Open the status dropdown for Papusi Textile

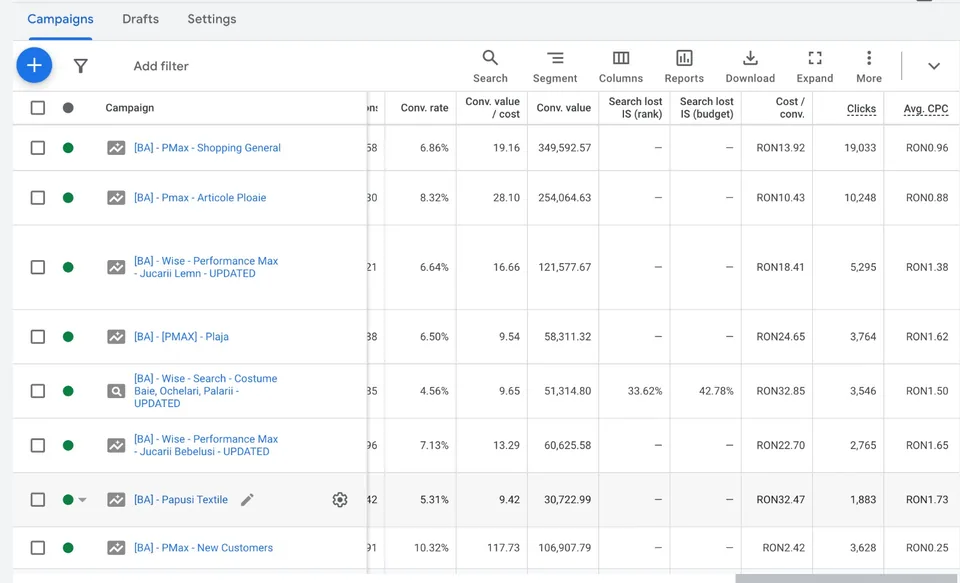pyautogui.click(x=83, y=500)
